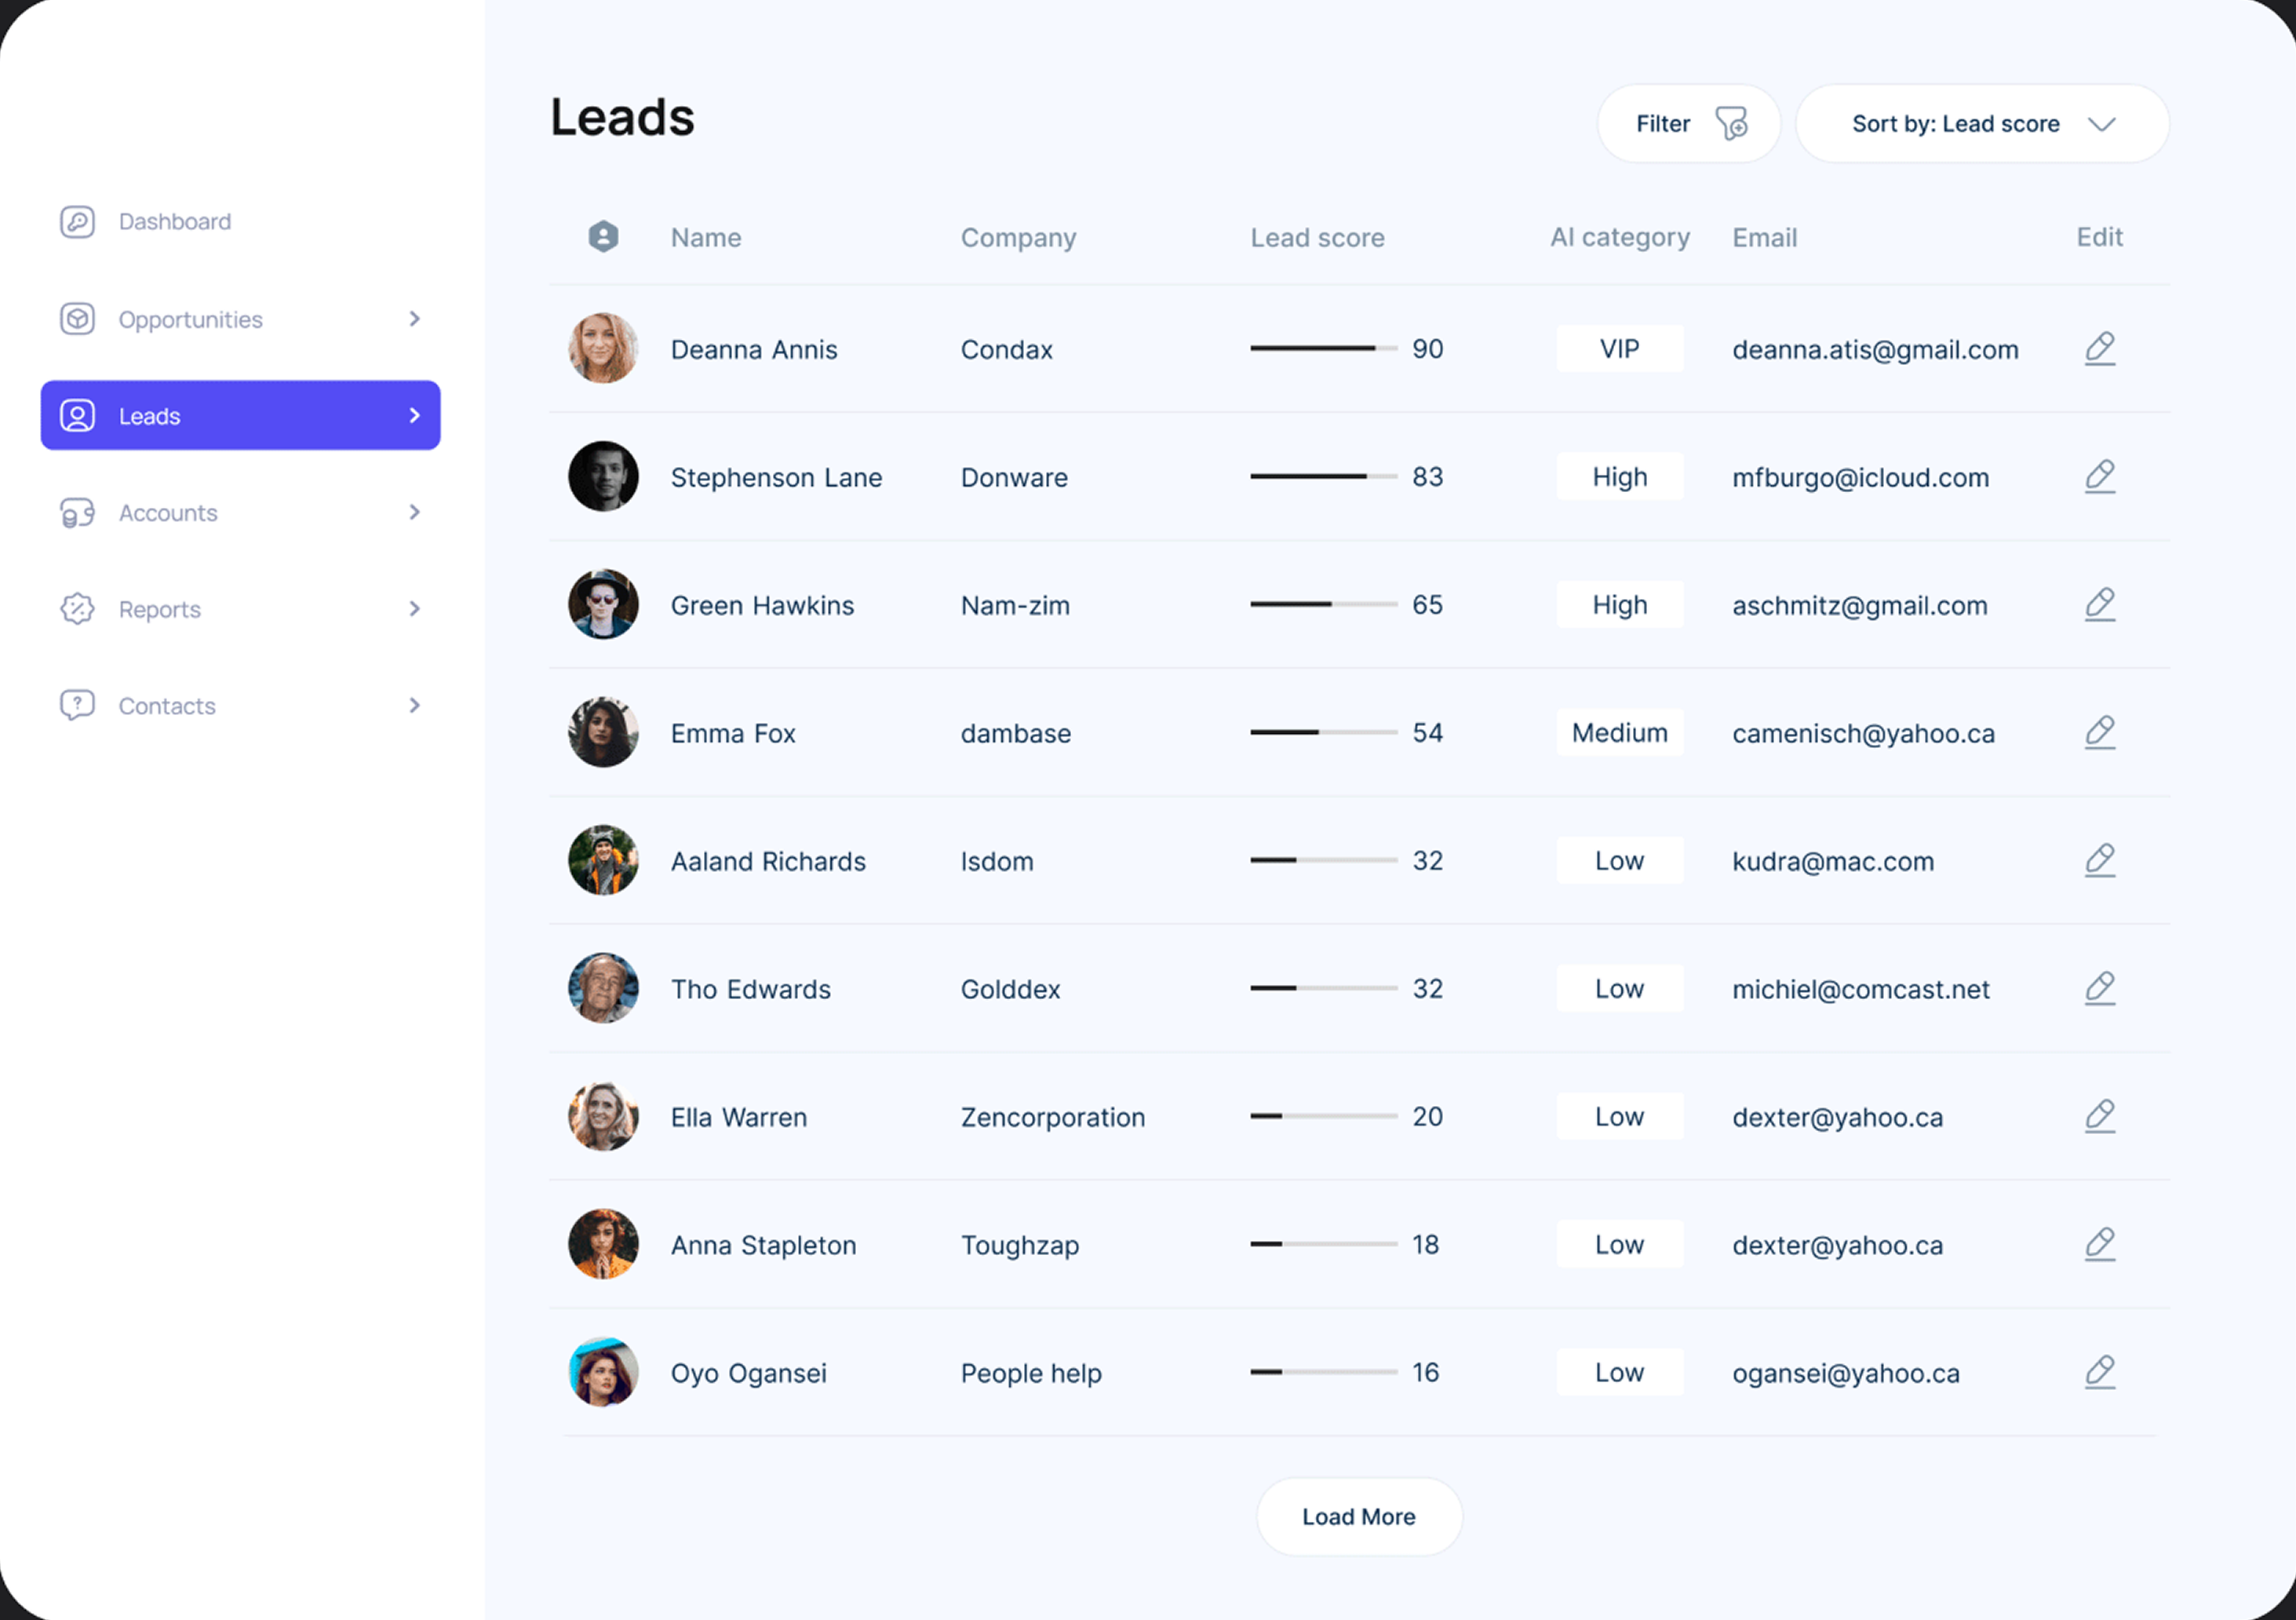Edit the Tho Edwards lead row
This screenshot has height=1620, width=2296.
pyautogui.click(x=2100, y=989)
